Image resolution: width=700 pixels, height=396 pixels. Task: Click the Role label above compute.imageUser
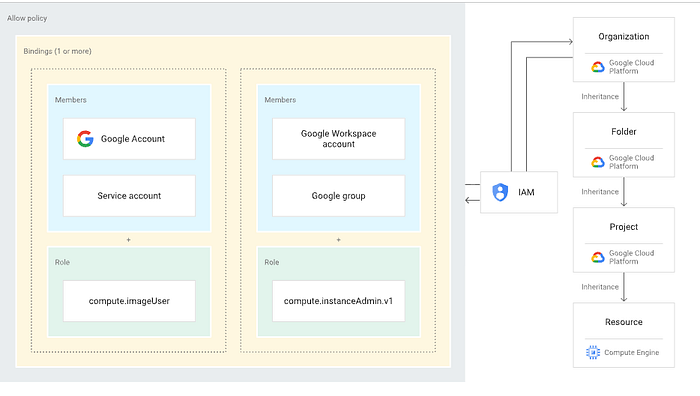coord(62,262)
